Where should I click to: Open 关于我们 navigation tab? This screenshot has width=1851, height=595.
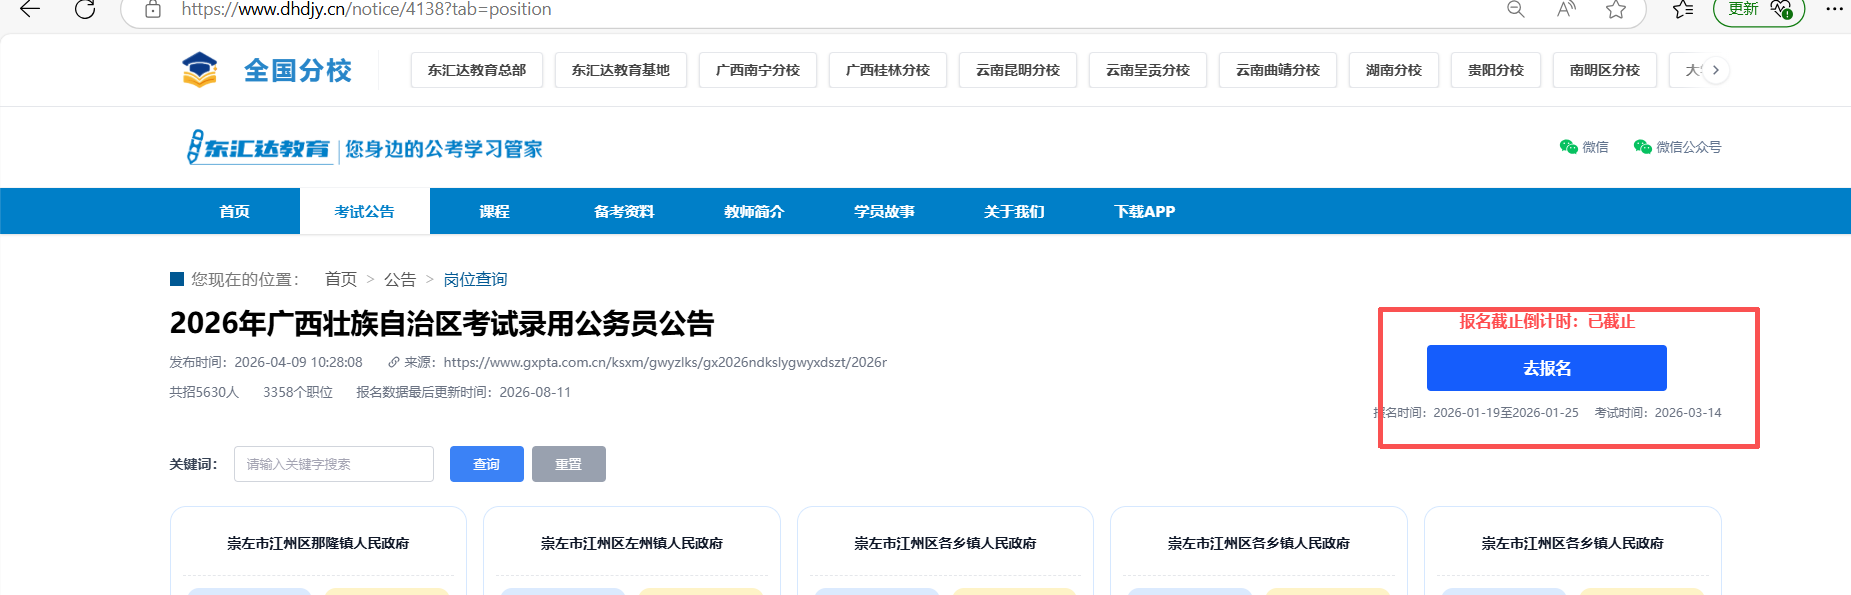[1015, 211]
